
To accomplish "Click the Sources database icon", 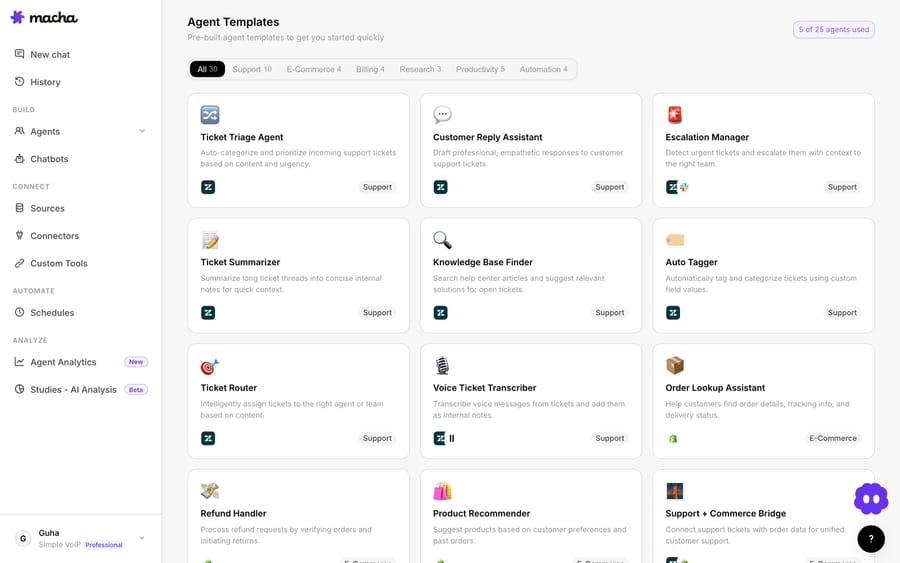I will (20, 208).
